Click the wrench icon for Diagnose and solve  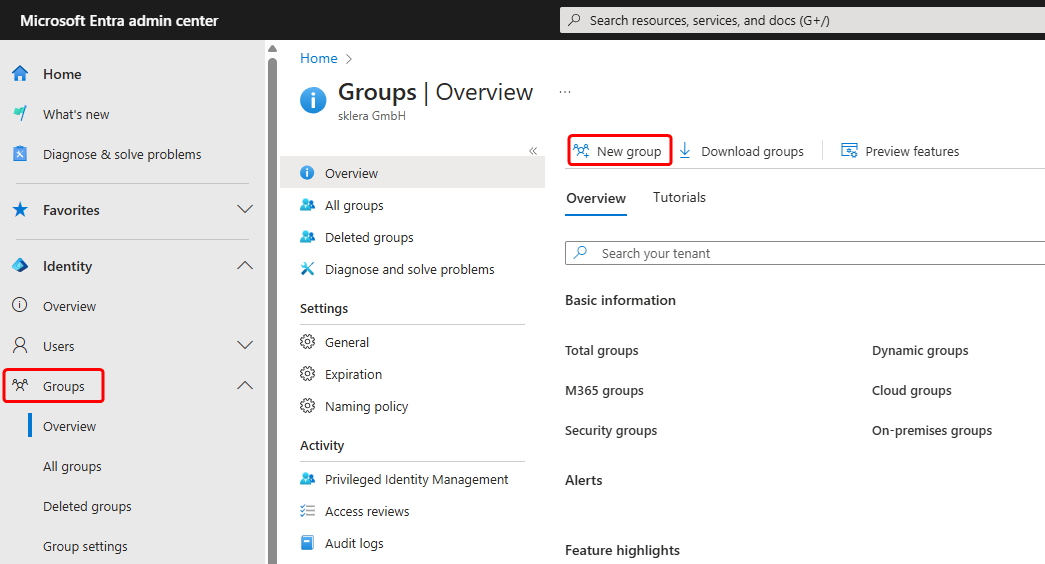pos(307,269)
